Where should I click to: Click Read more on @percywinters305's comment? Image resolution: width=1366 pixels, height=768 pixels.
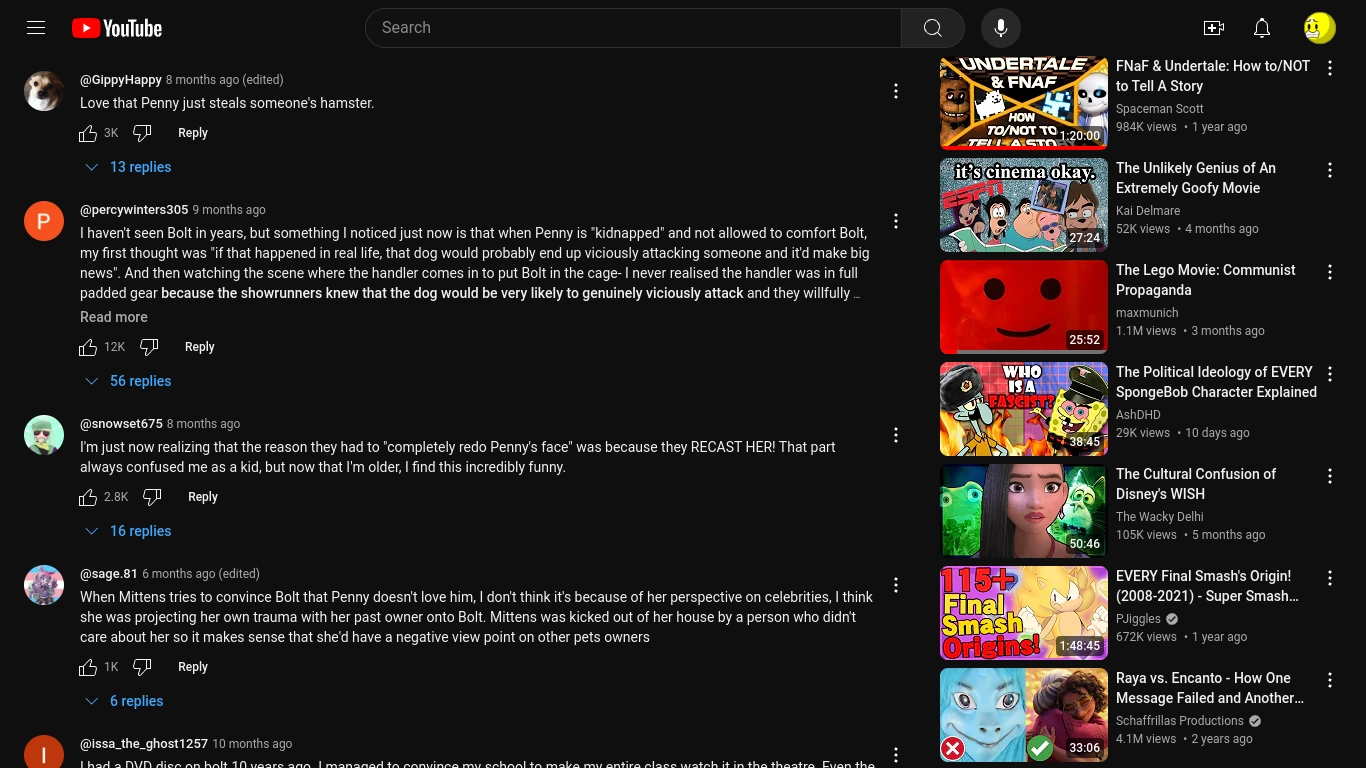113,317
